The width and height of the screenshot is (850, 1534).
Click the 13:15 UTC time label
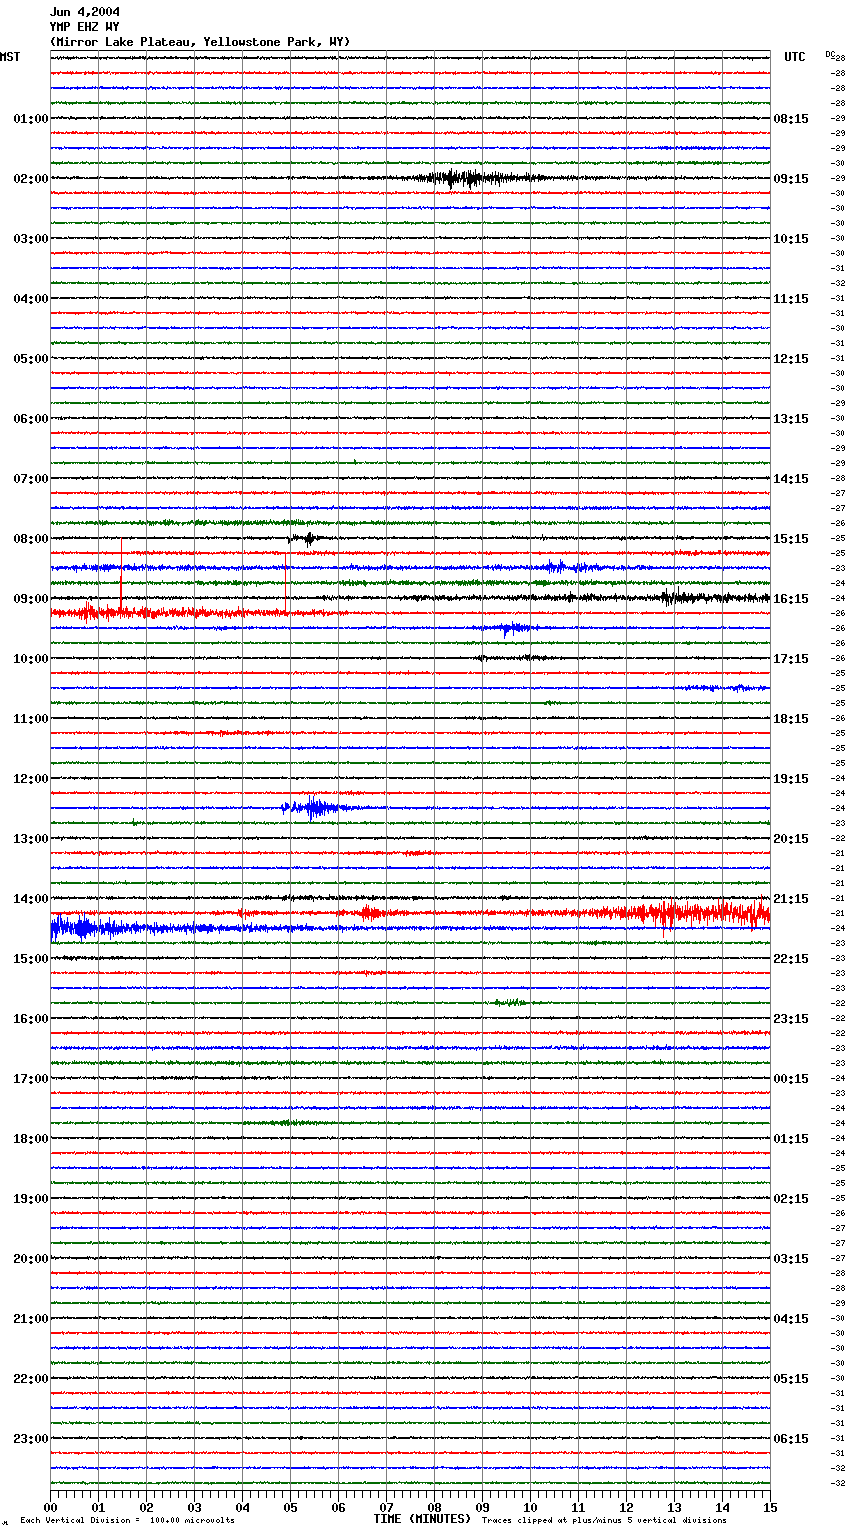tap(791, 419)
